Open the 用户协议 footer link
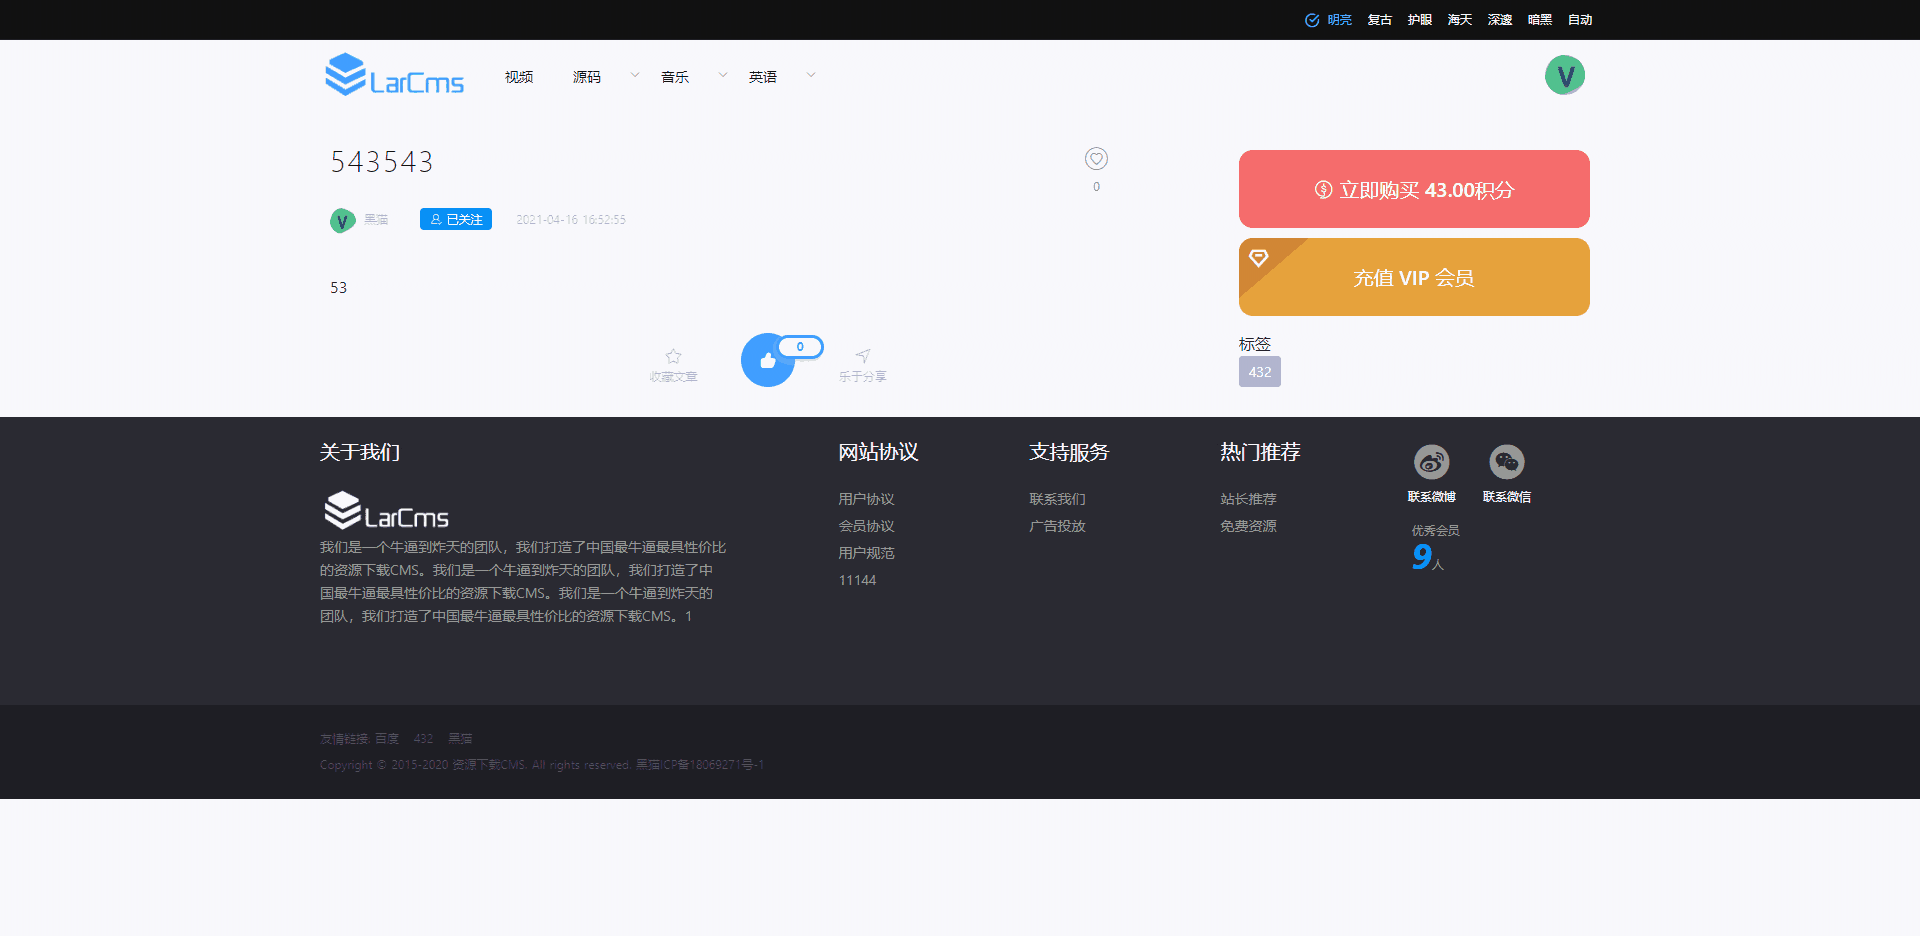1920x936 pixels. click(x=867, y=499)
